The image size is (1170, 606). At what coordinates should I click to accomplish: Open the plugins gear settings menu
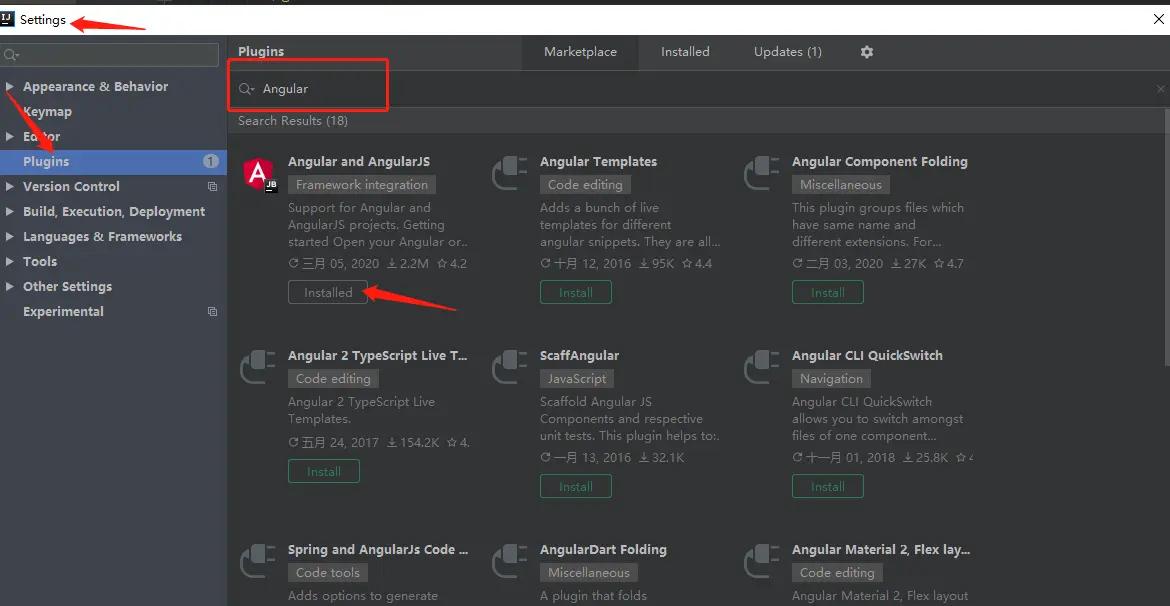click(866, 52)
